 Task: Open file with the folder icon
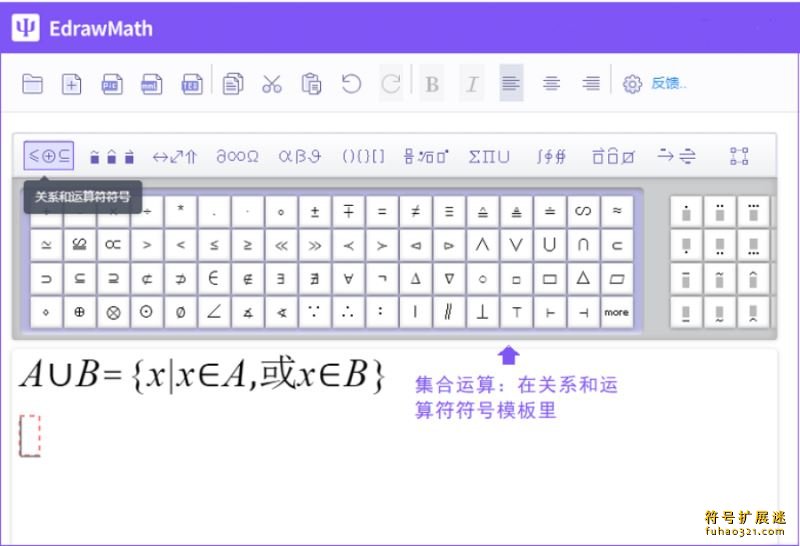click(33, 84)
